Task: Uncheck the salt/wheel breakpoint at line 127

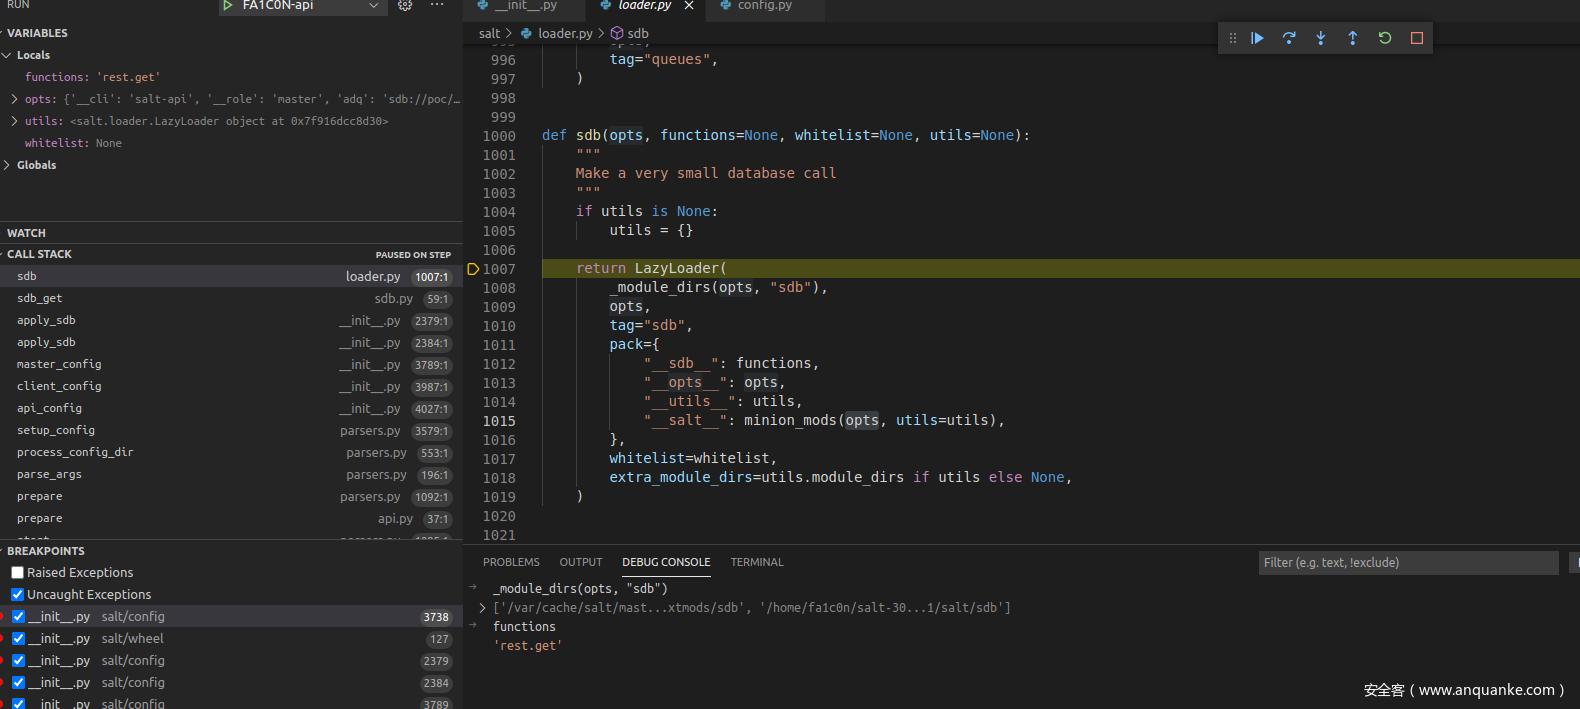Action: tap(18, 639)
